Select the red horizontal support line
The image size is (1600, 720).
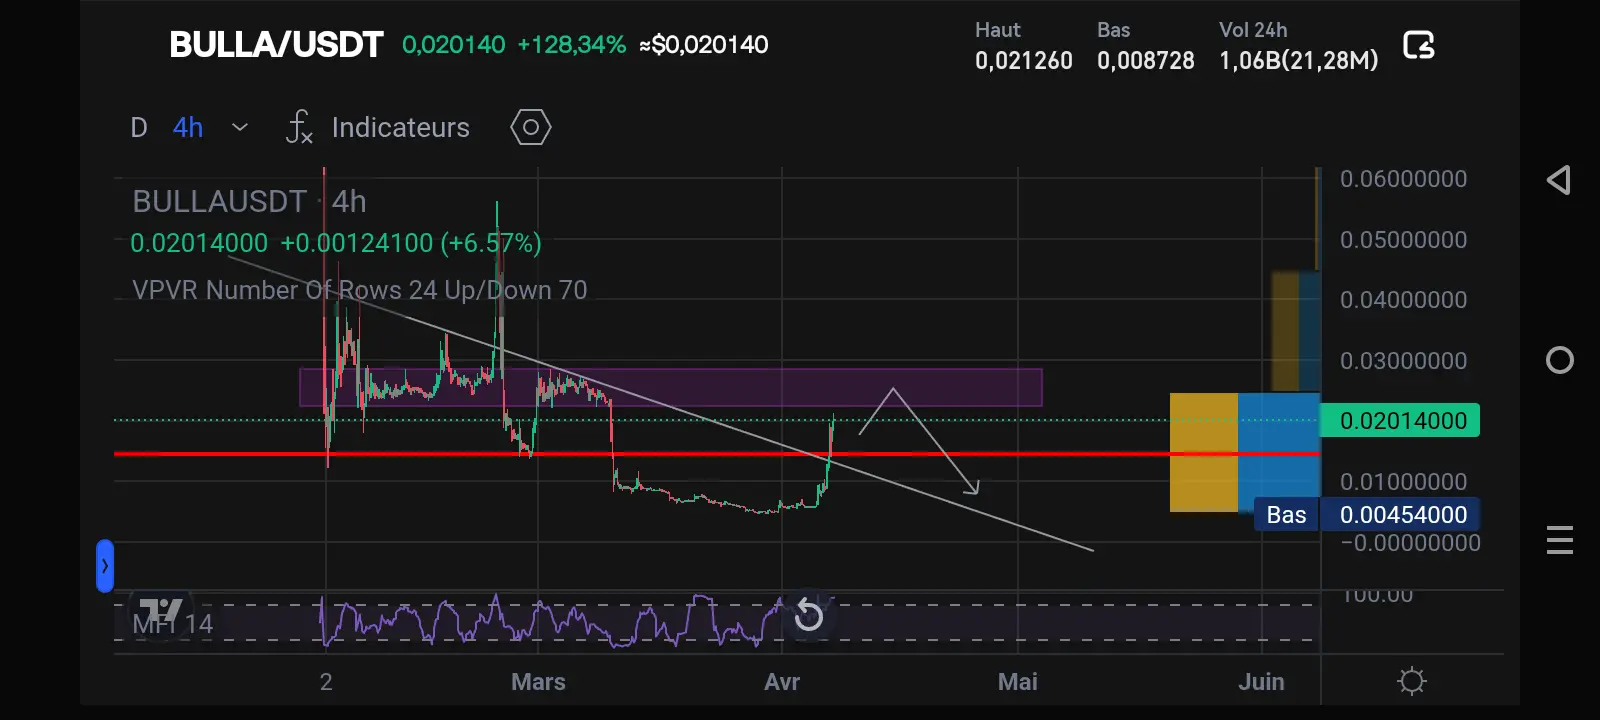coord(717,454)
